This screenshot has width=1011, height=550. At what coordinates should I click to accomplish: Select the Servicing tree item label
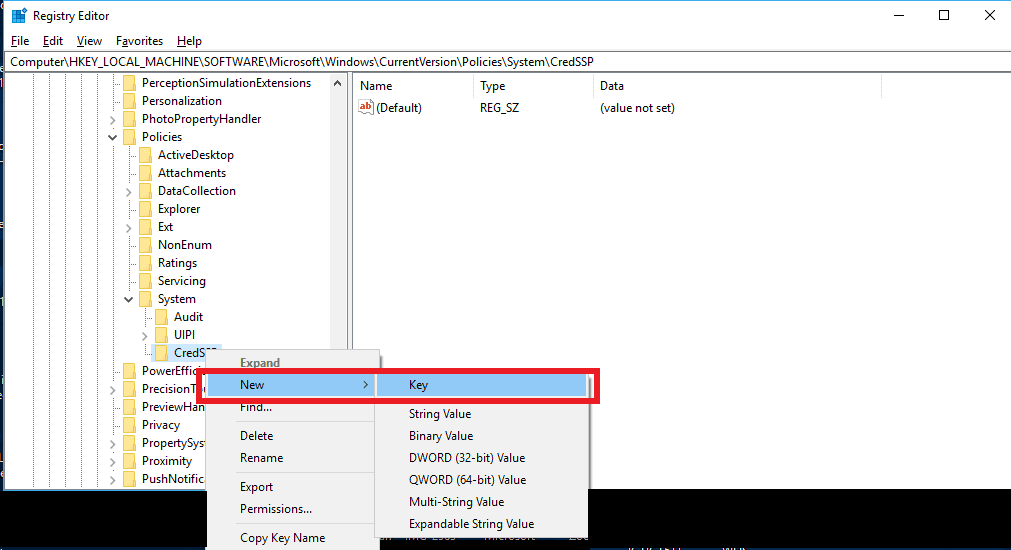(182, 281)
